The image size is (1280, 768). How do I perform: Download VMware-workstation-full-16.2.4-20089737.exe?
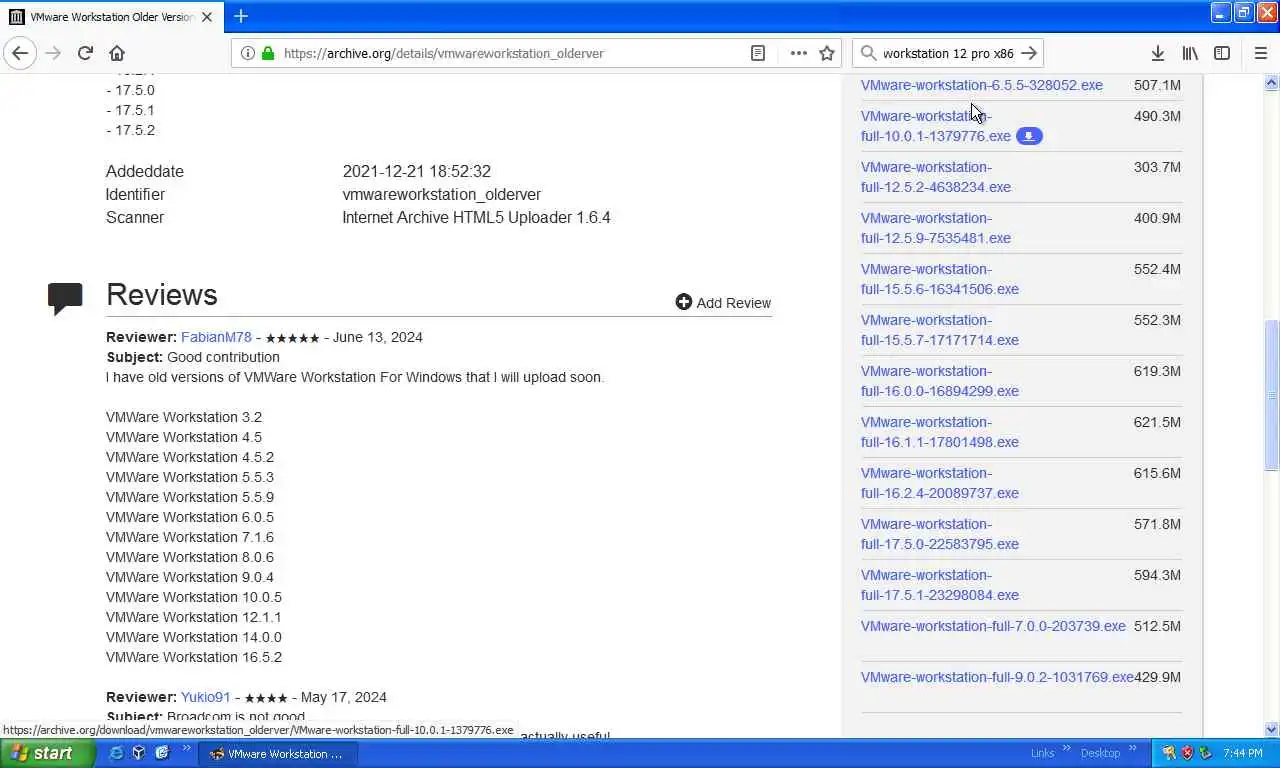coord(940,483)
